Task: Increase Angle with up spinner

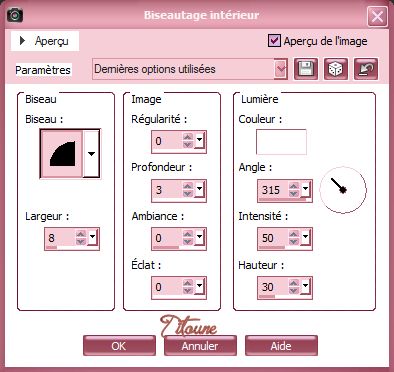Action: pos(294,186)
